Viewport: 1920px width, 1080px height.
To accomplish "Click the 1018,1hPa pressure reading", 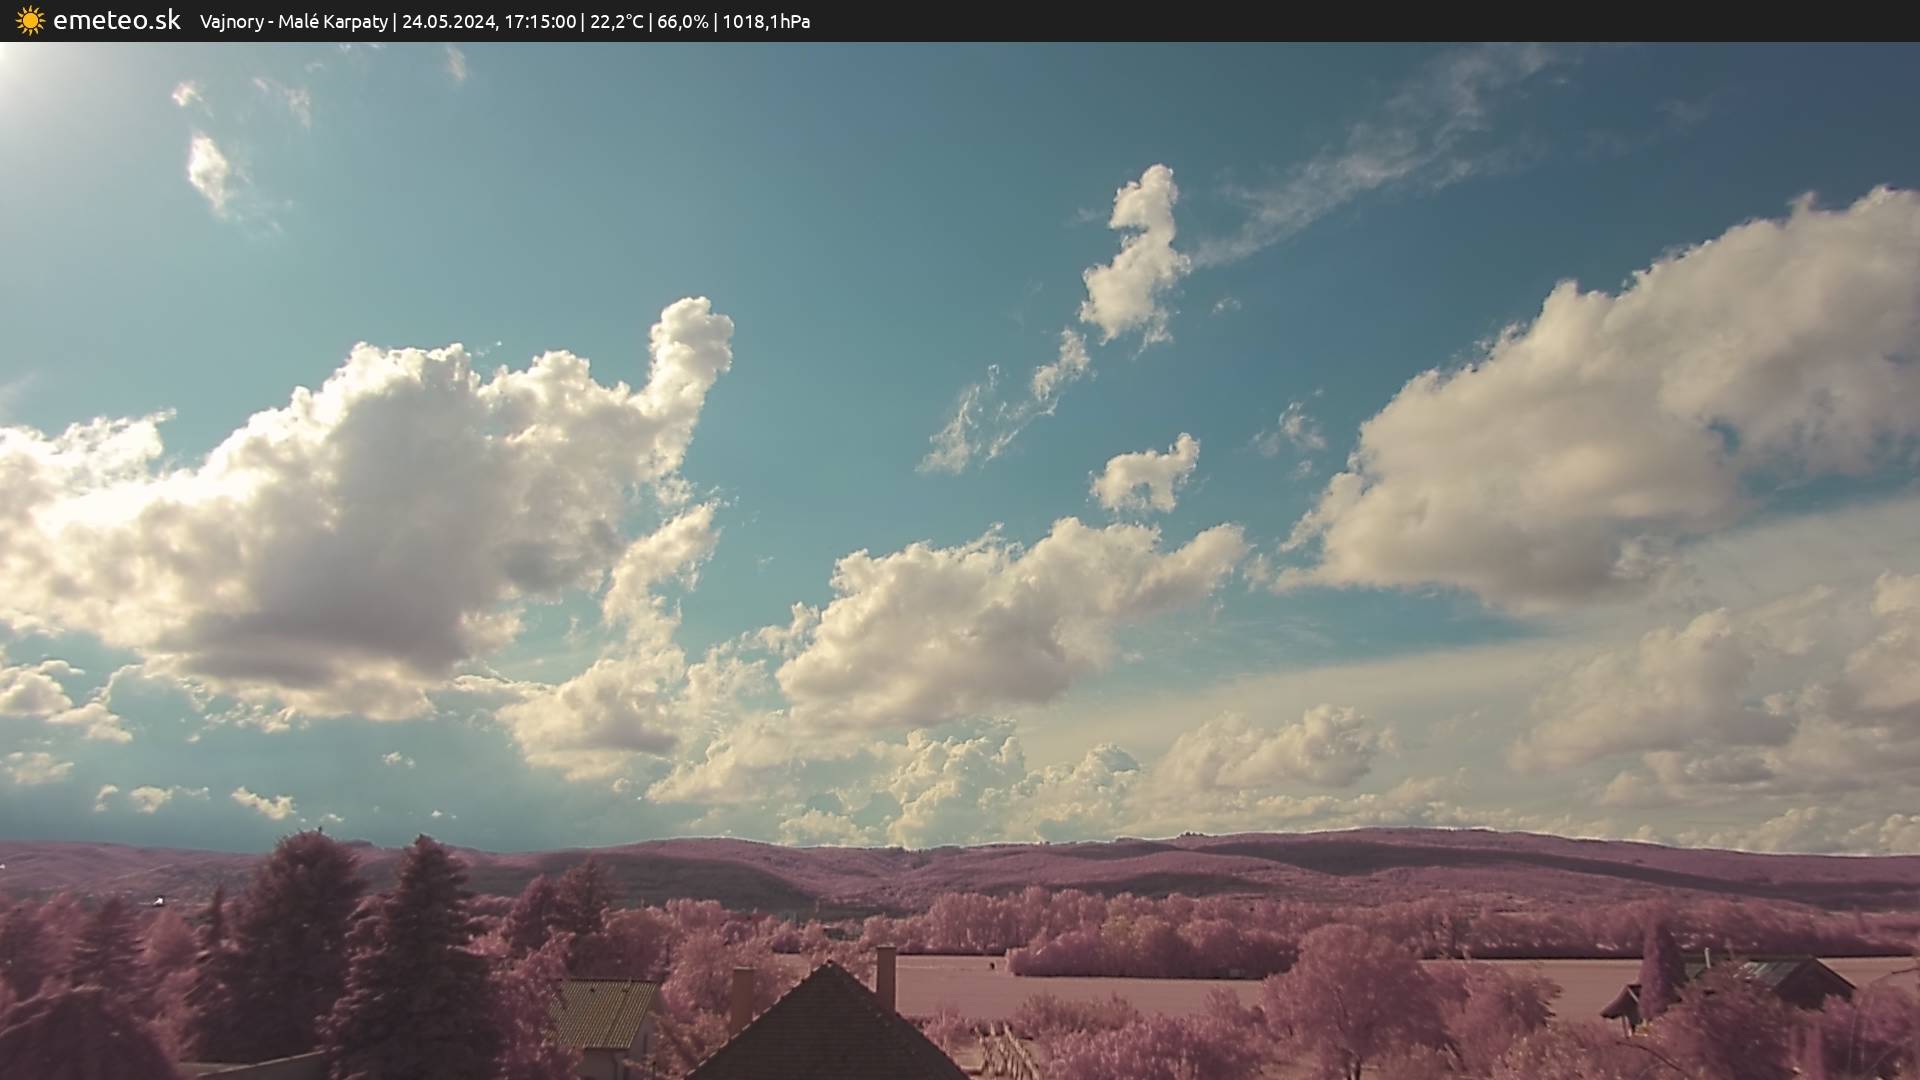I will click(x=766, y=21).
